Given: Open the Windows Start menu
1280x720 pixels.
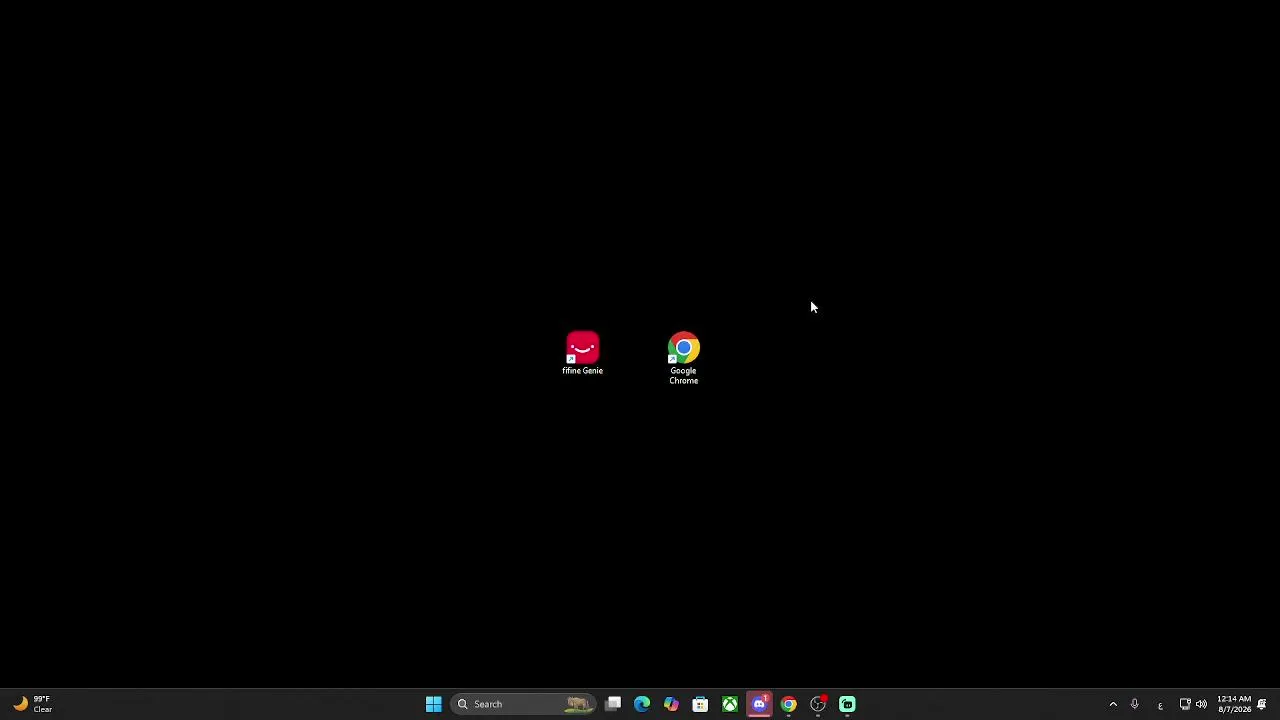Looking at the screenshot, I should [433, 704].
